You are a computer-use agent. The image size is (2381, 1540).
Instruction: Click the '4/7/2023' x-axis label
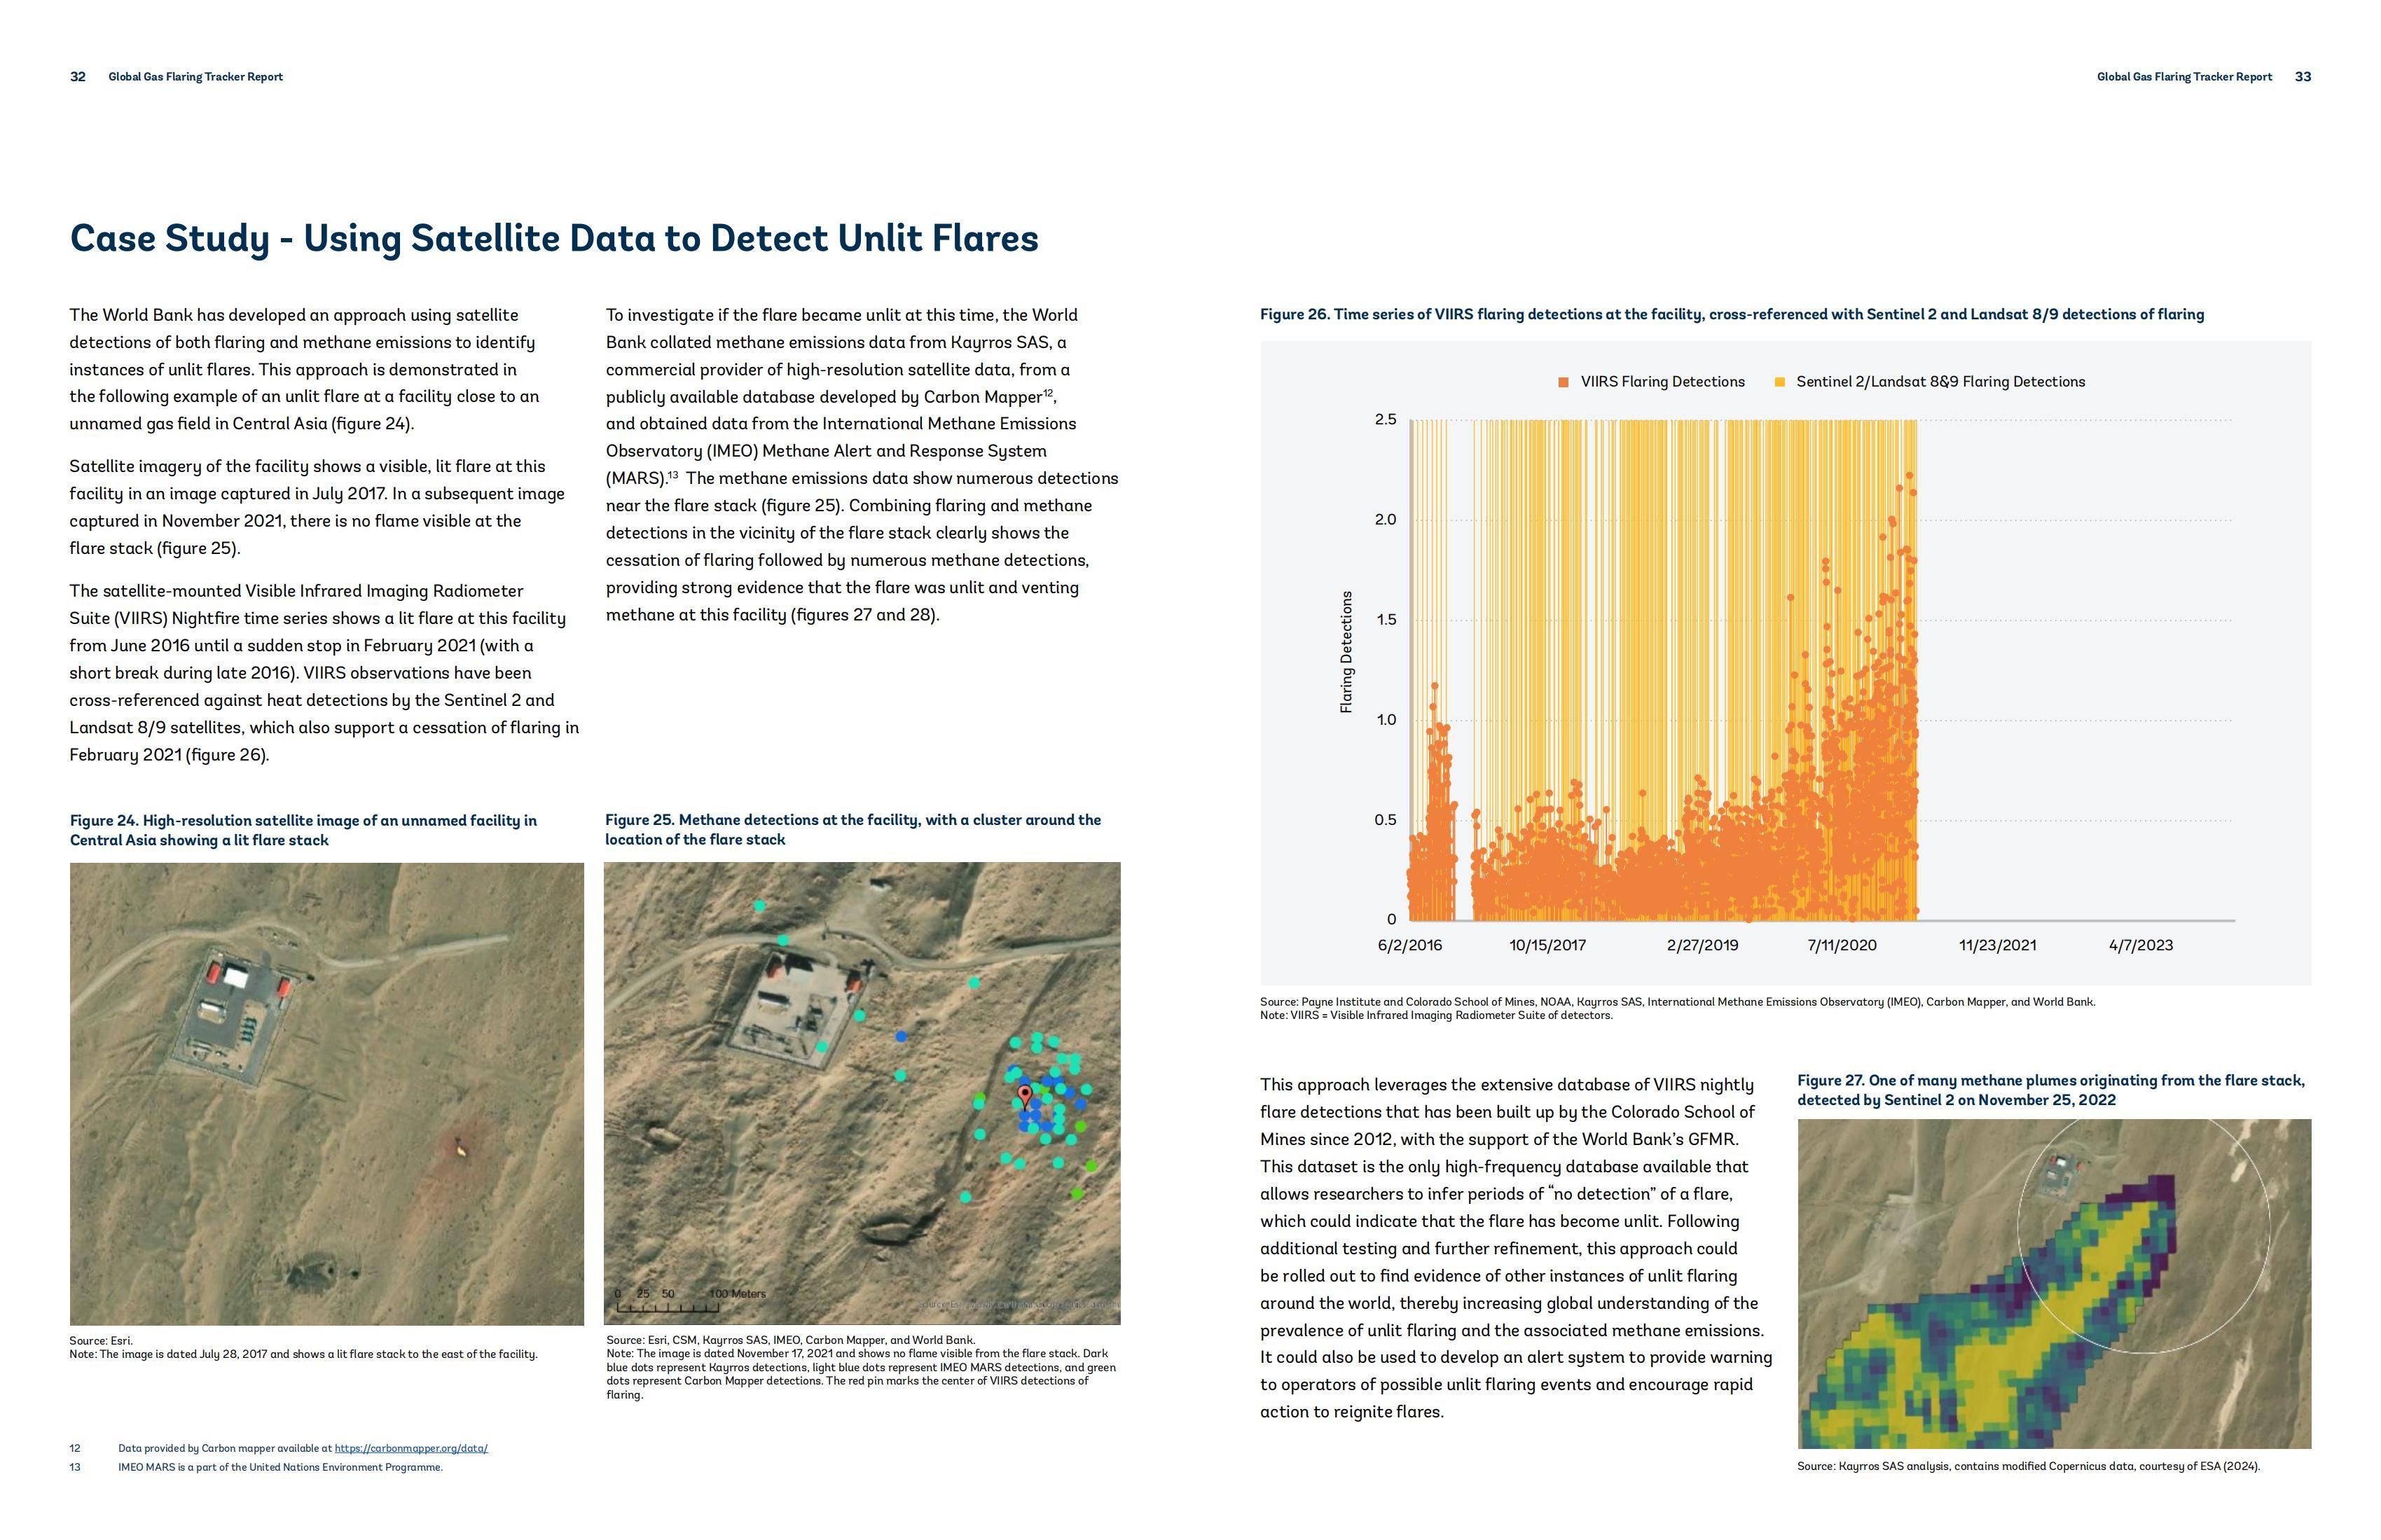click(x=2141, y=945)
